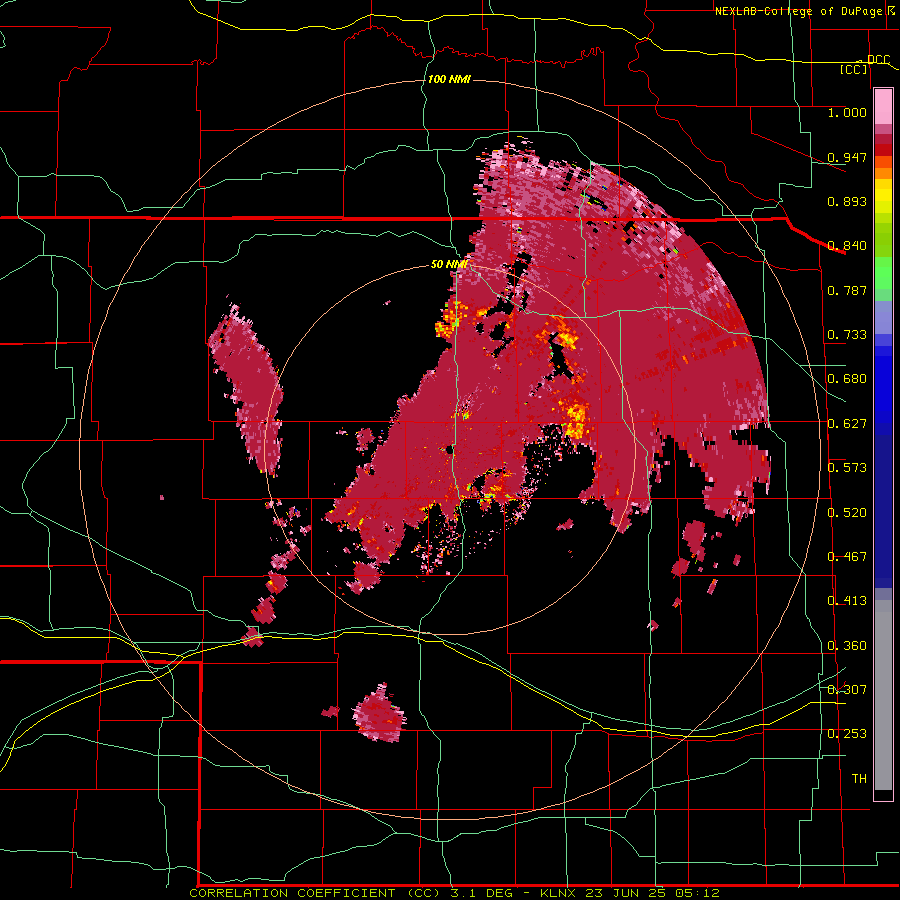Click the 1.000 value on color scale

click(847, 112)
